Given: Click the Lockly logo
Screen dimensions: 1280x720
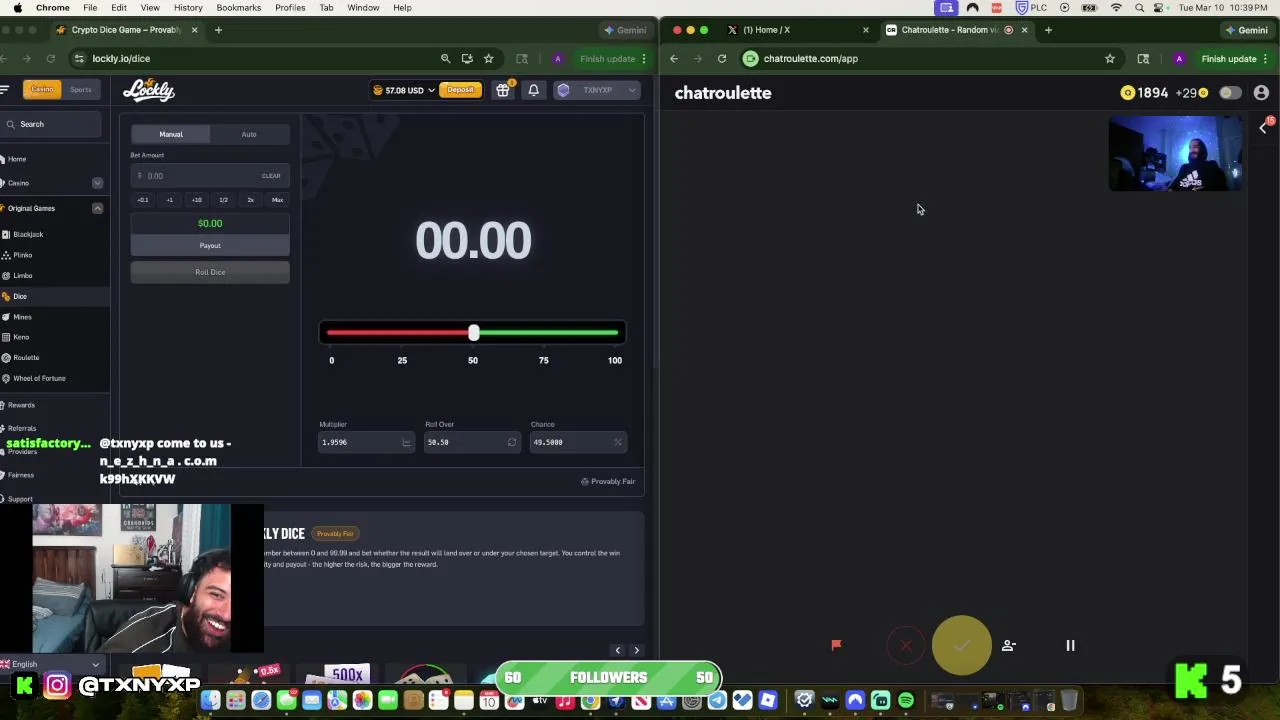Looking at the screenshot, I should (149, 90).
